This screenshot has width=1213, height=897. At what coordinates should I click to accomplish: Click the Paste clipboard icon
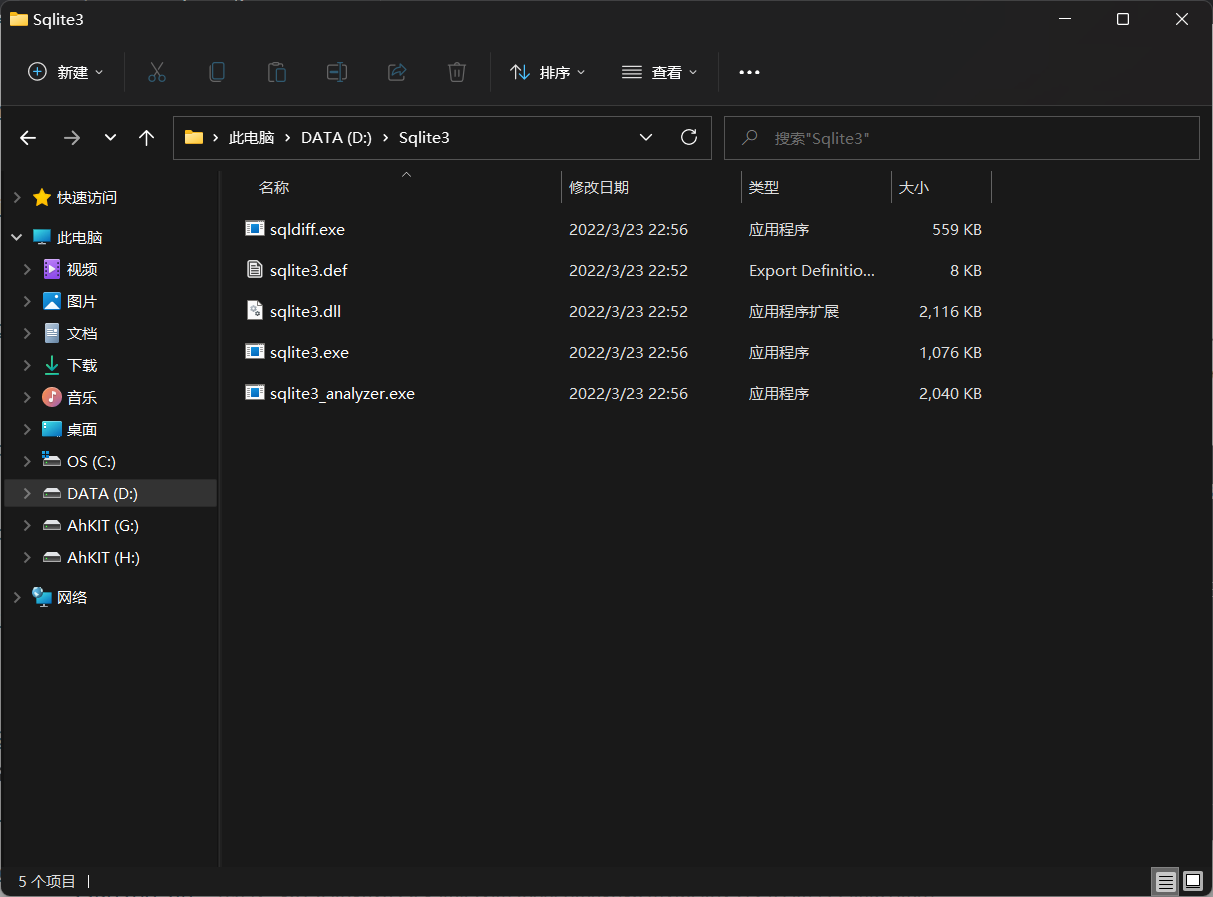click(276, 72)
